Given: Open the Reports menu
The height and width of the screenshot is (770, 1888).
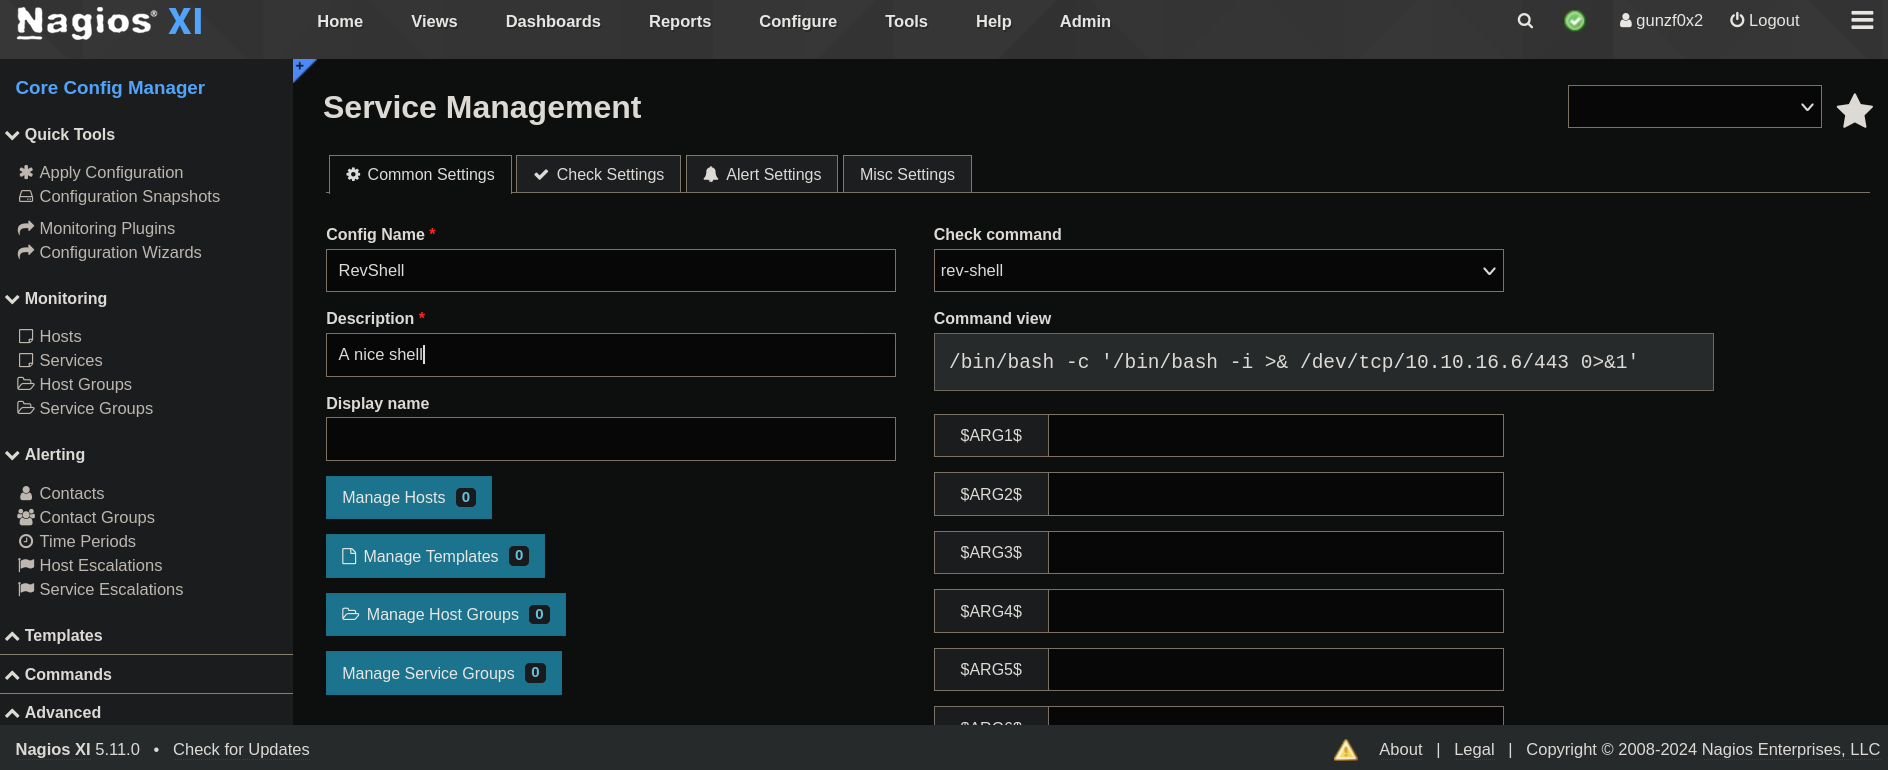Looking at the screenshot, I should pos(680,21).
